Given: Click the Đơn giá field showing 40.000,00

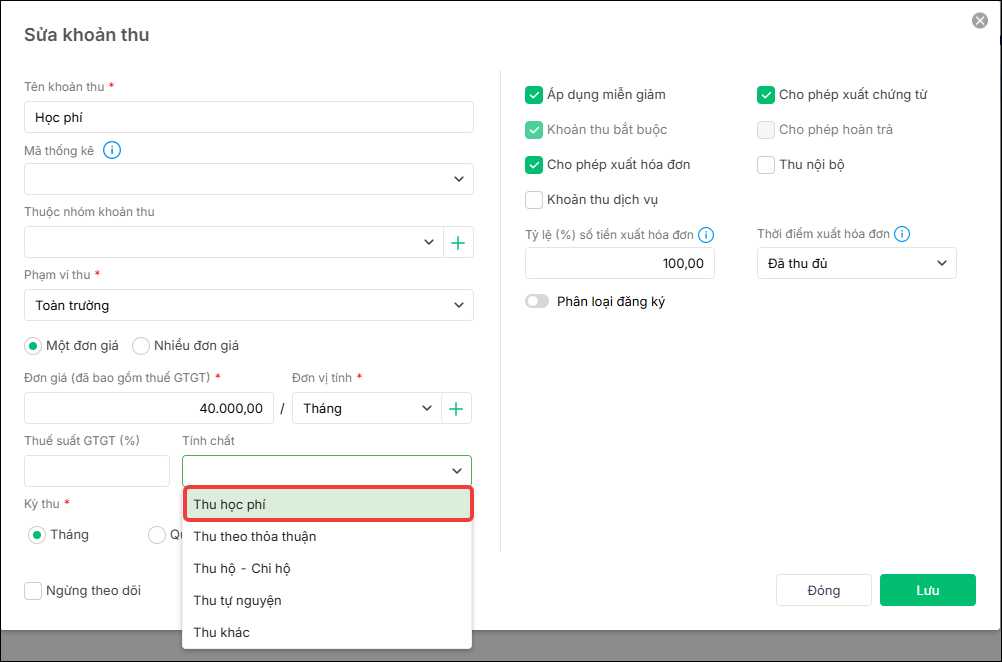Looking at the screenshot, I should pos(149,408).
